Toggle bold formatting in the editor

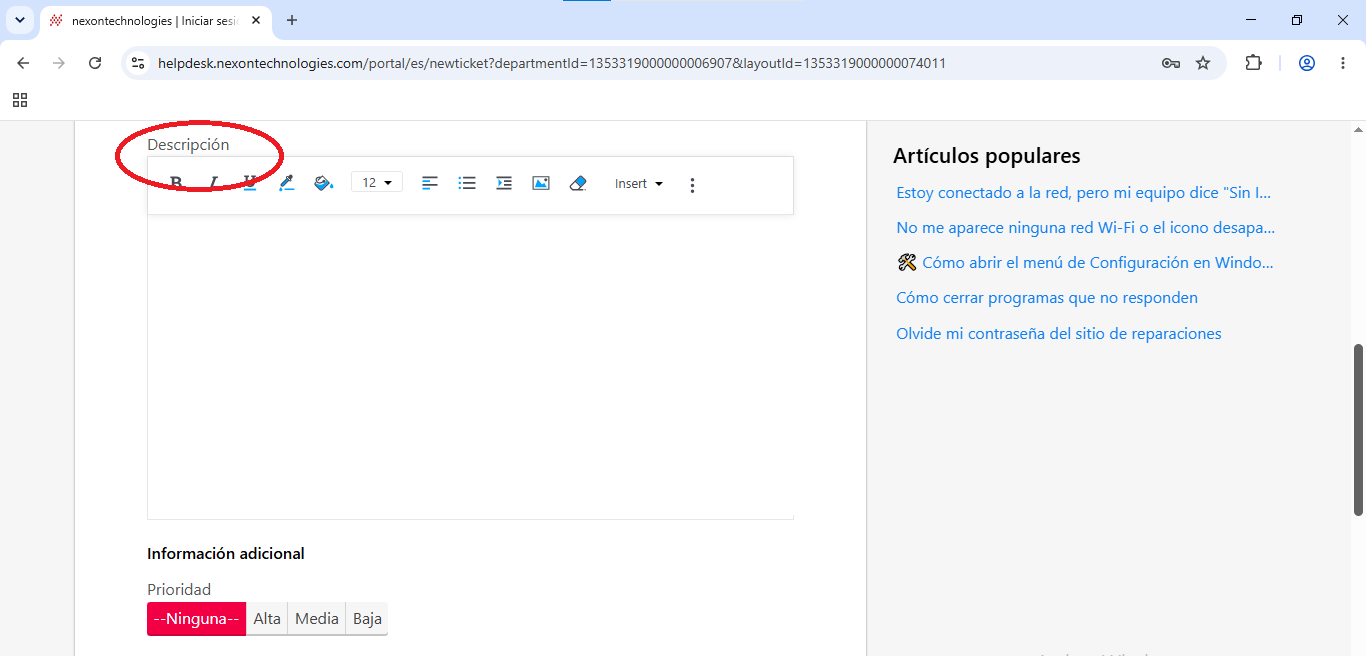click(176, 183)
